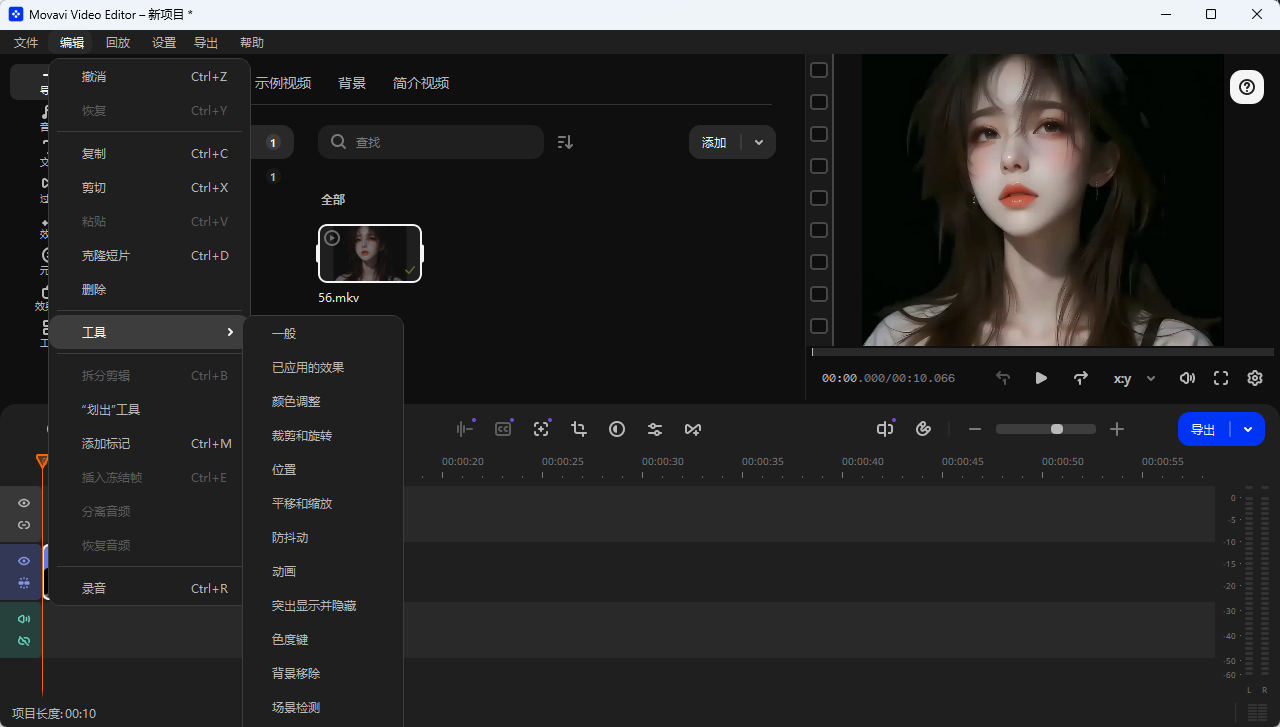Screen dimensions: 1280x727
Task: Click the transition wizard icon
Action: 693,429
